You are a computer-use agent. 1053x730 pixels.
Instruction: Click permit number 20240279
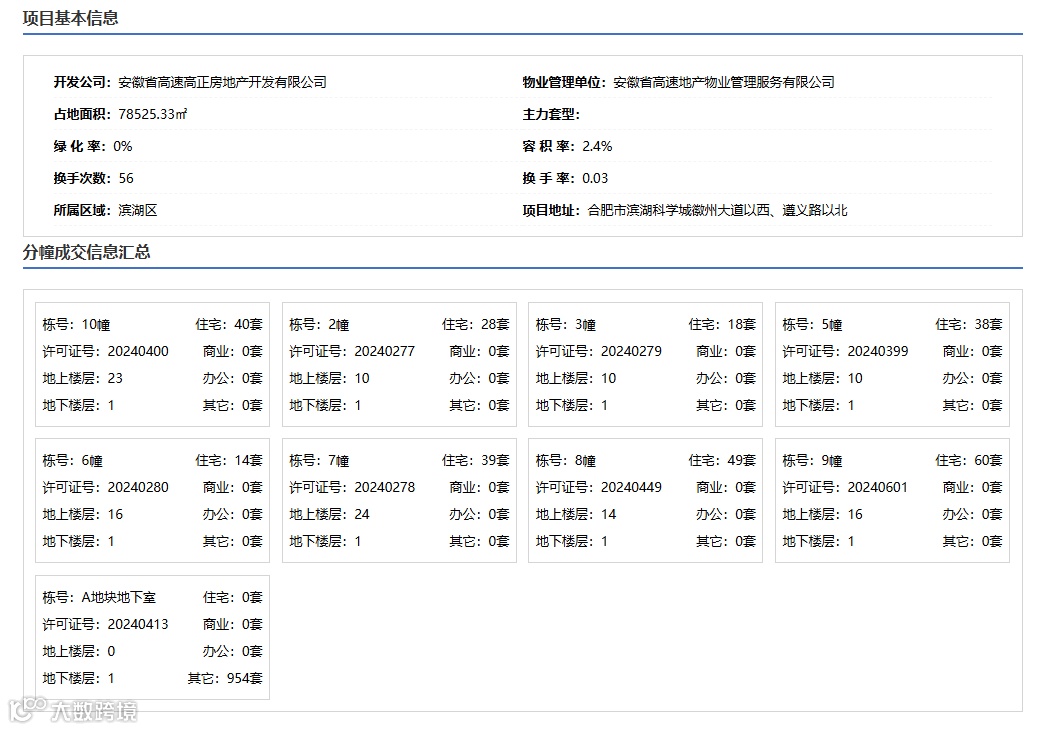pyautogui.click(x=631, y=351)
